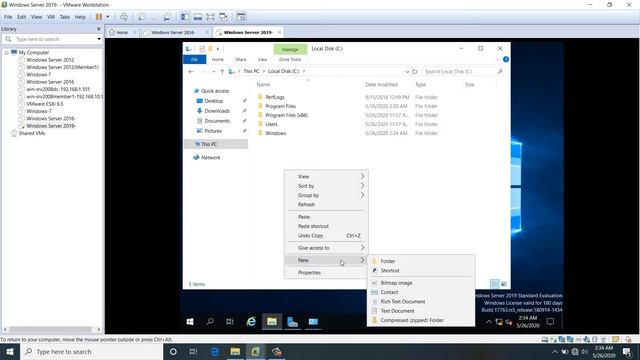The width and height of the screenshot is (640, 360).
Task: Collapse the My Computer tree node
Action: point(6,53)
